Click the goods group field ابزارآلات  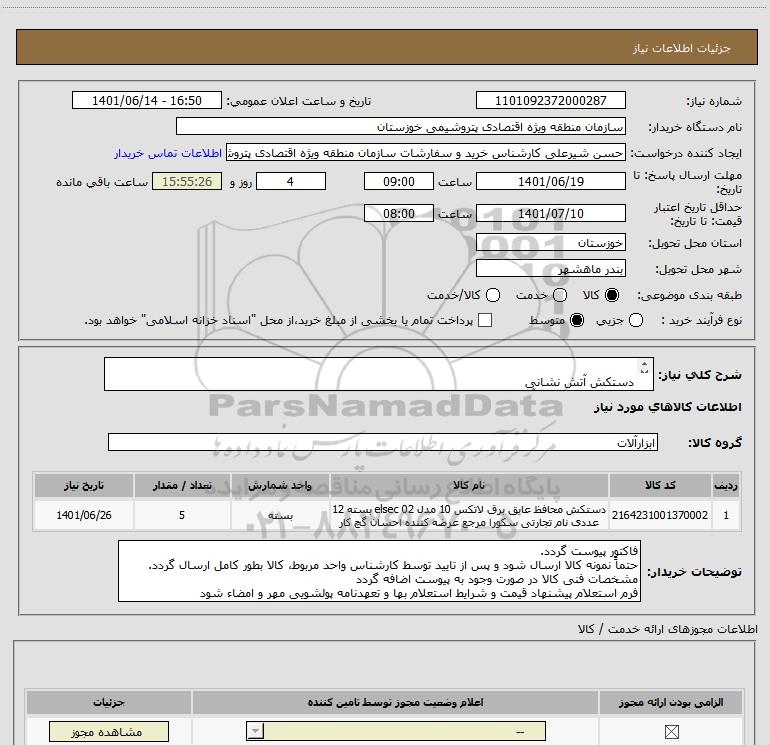tap(383, 442)
